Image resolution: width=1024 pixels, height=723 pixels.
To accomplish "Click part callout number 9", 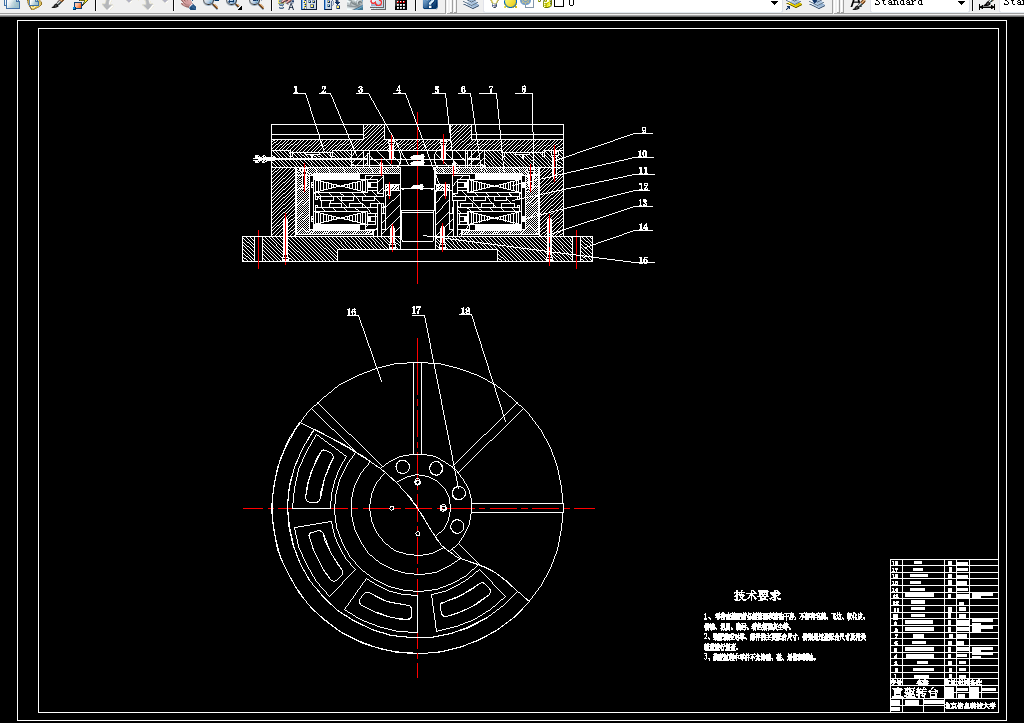I will point(644,131).
